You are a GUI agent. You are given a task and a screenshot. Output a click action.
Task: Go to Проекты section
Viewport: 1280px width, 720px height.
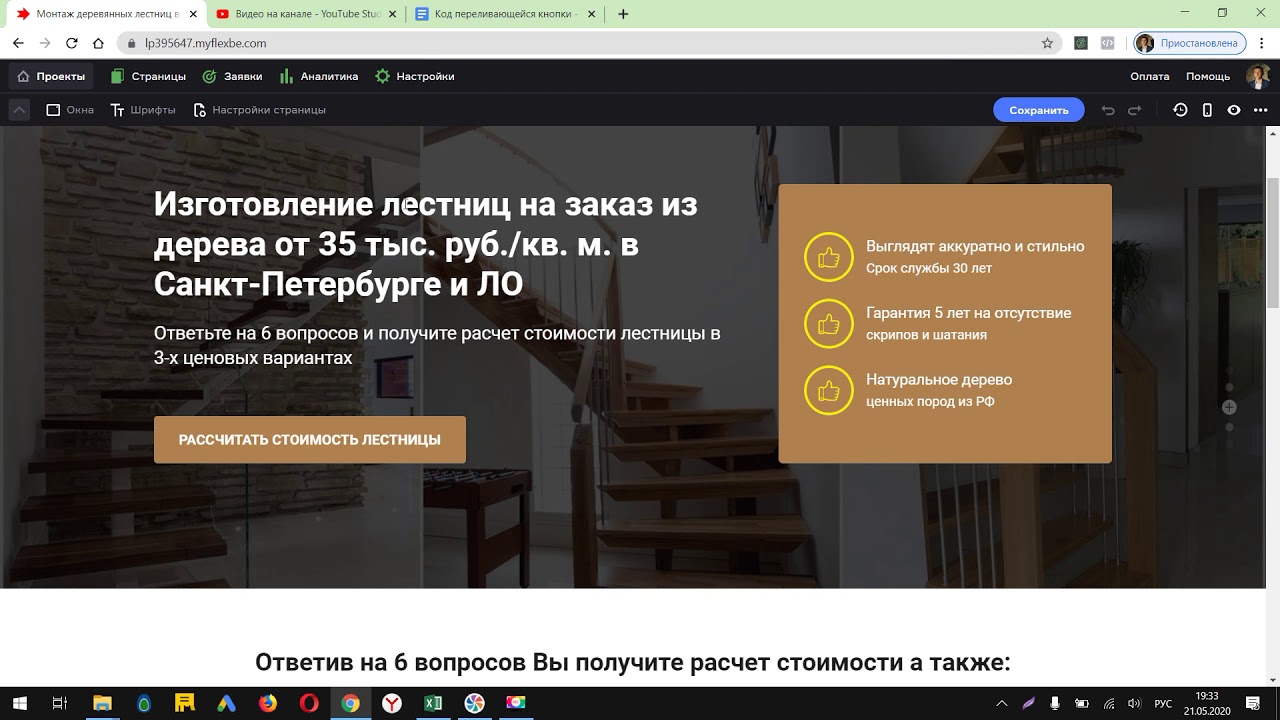[x=51, y=76]
